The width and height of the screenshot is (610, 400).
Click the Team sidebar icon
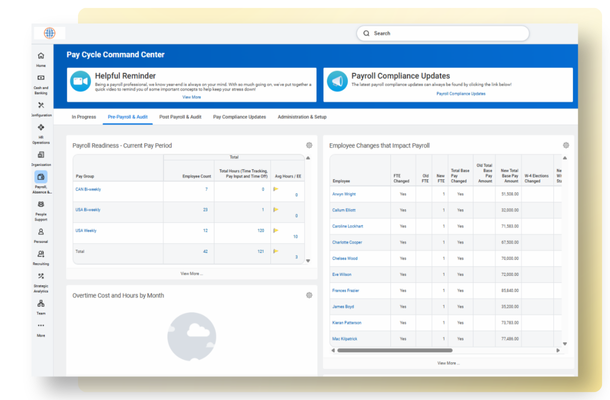click(41, 307)
